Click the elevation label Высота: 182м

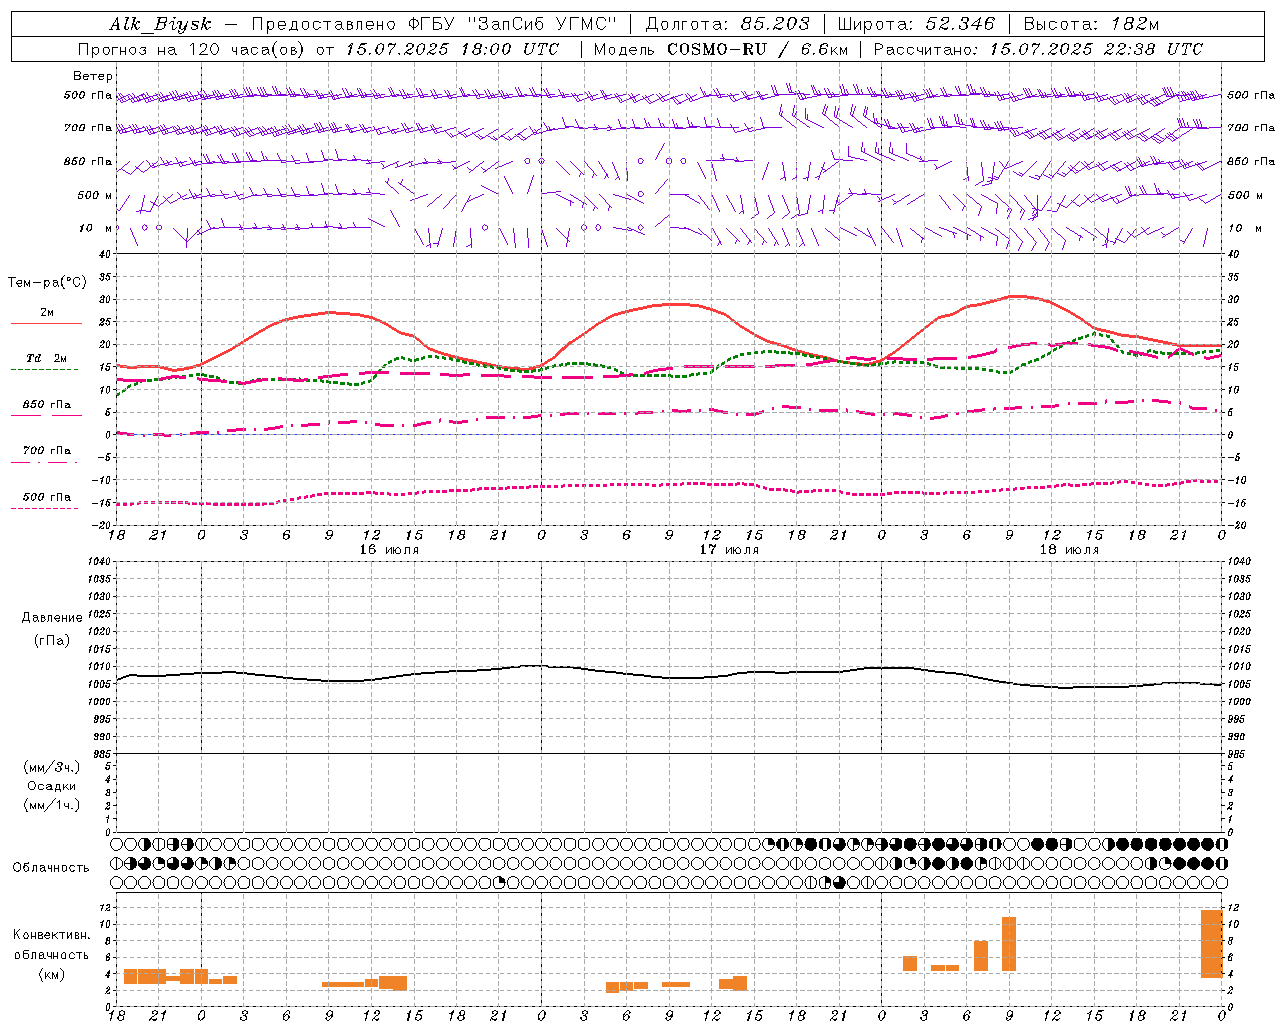click(1091, 24)
